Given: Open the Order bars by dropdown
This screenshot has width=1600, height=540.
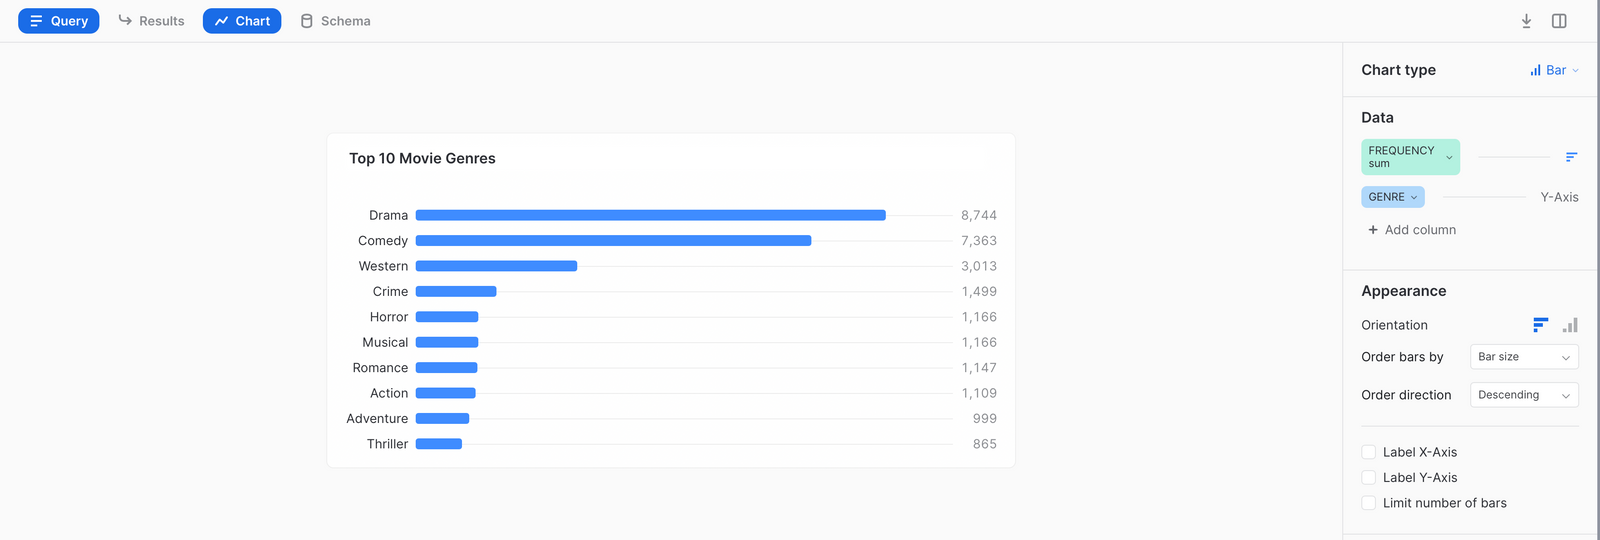Looking at the screenshot, I should [1524, 357].
